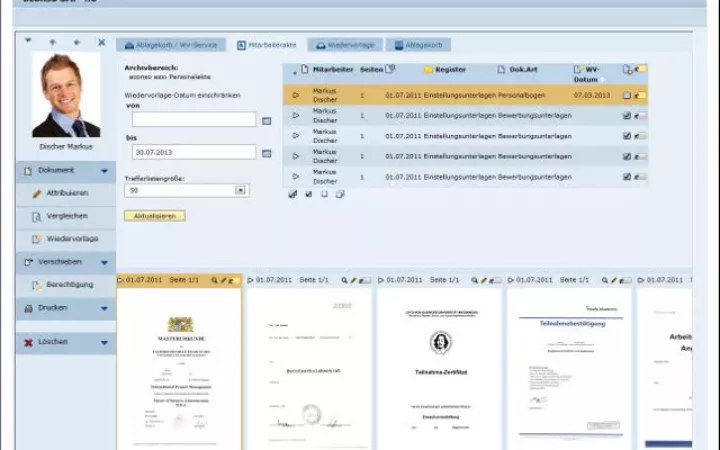Toggle marker switch in last Bewerbungsunterlagen row
This screenshot has width=720, height=450.
640,177
